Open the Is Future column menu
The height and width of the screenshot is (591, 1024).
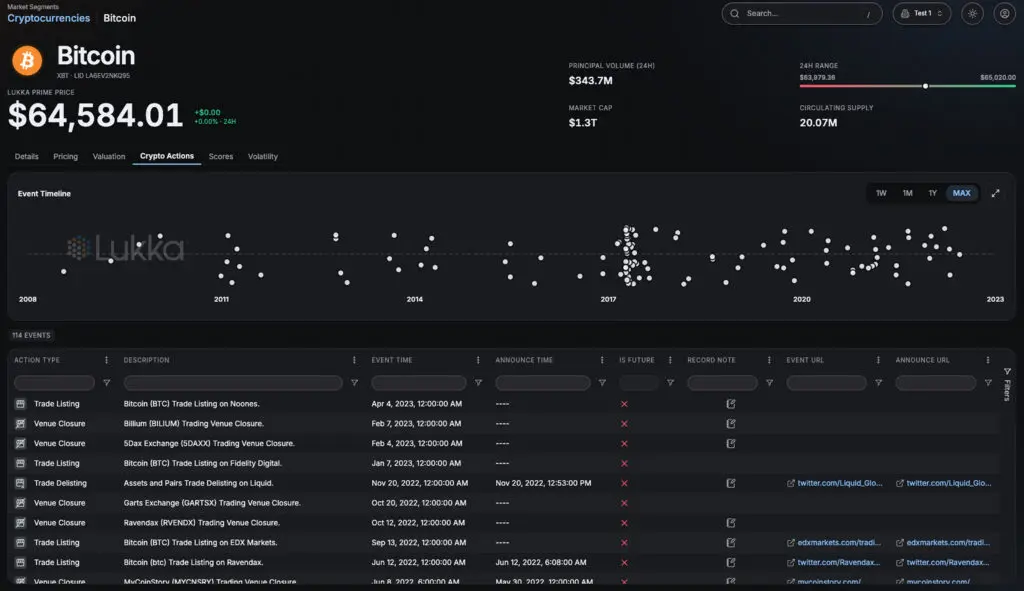point(670,360)
